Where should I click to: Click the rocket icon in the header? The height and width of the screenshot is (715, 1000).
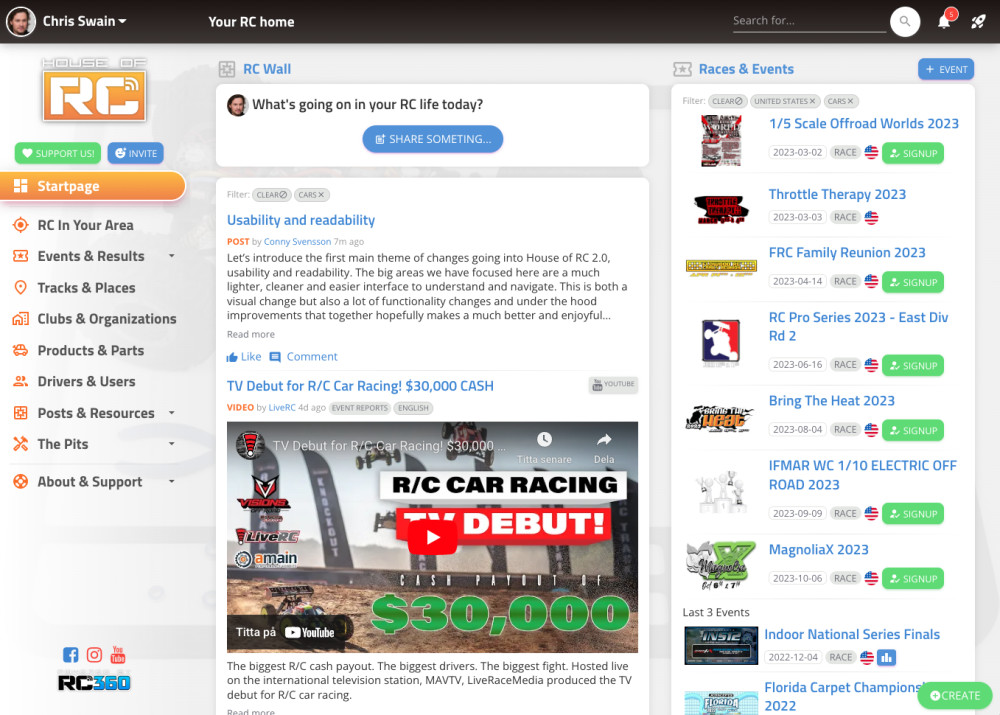pos(978,22)
